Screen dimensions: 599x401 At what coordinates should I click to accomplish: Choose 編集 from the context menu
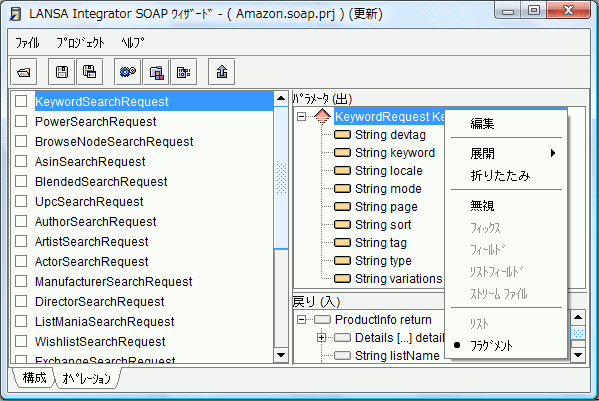(x=482, y=123)
